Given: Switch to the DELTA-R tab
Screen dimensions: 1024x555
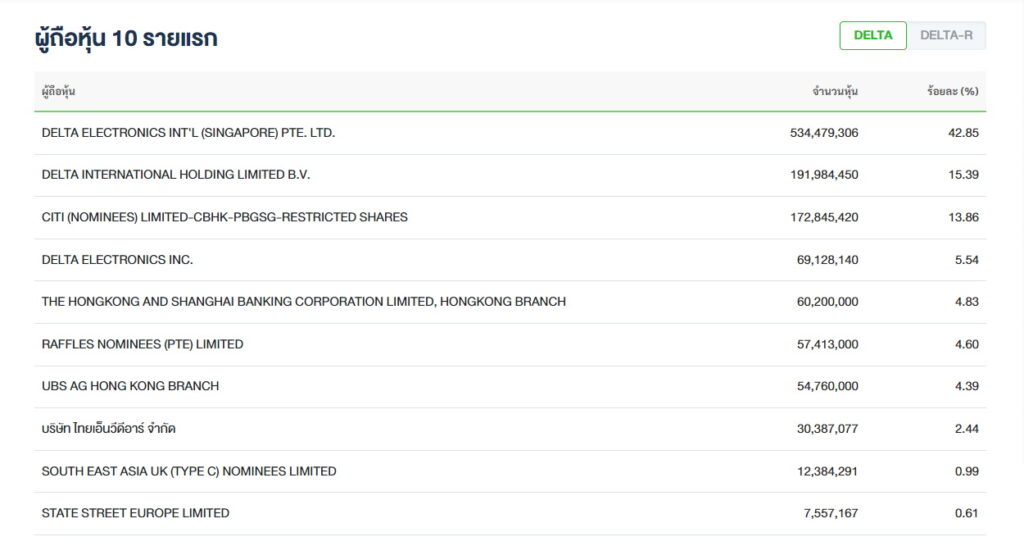Looking at the screenshot, I should click(946, 35).
